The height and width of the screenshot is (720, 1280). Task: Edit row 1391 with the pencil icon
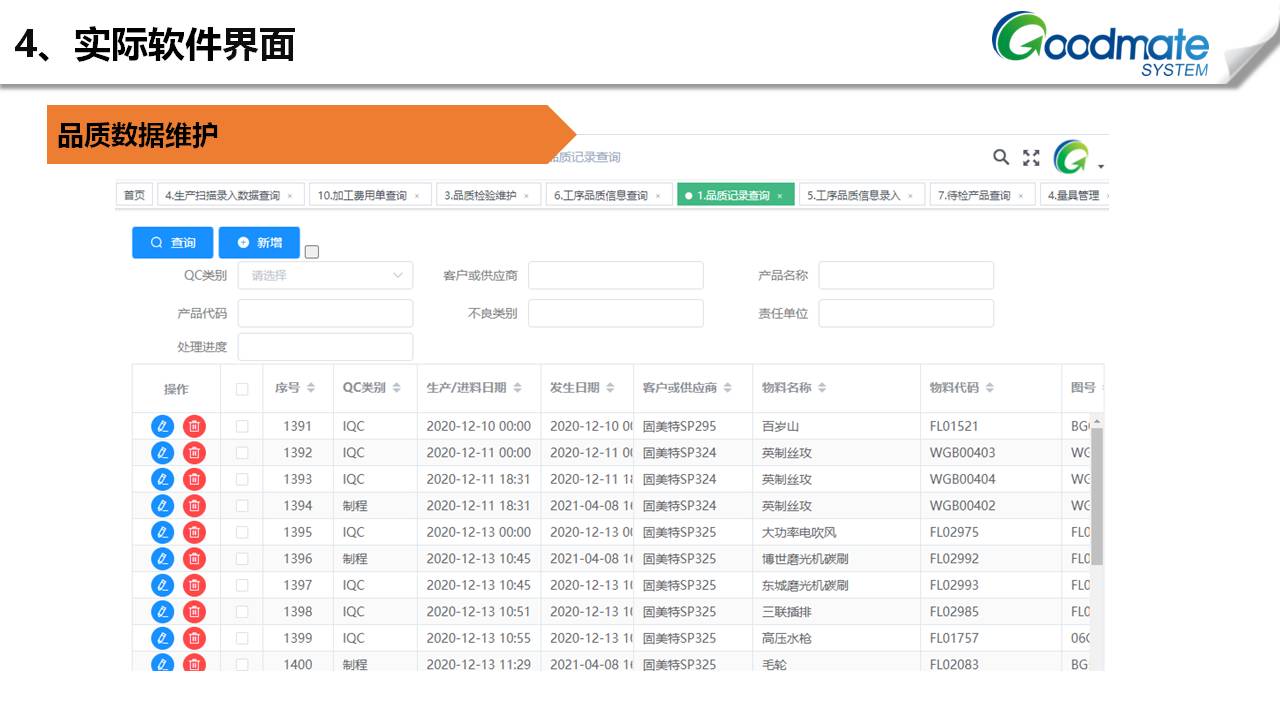coord(162,426)
